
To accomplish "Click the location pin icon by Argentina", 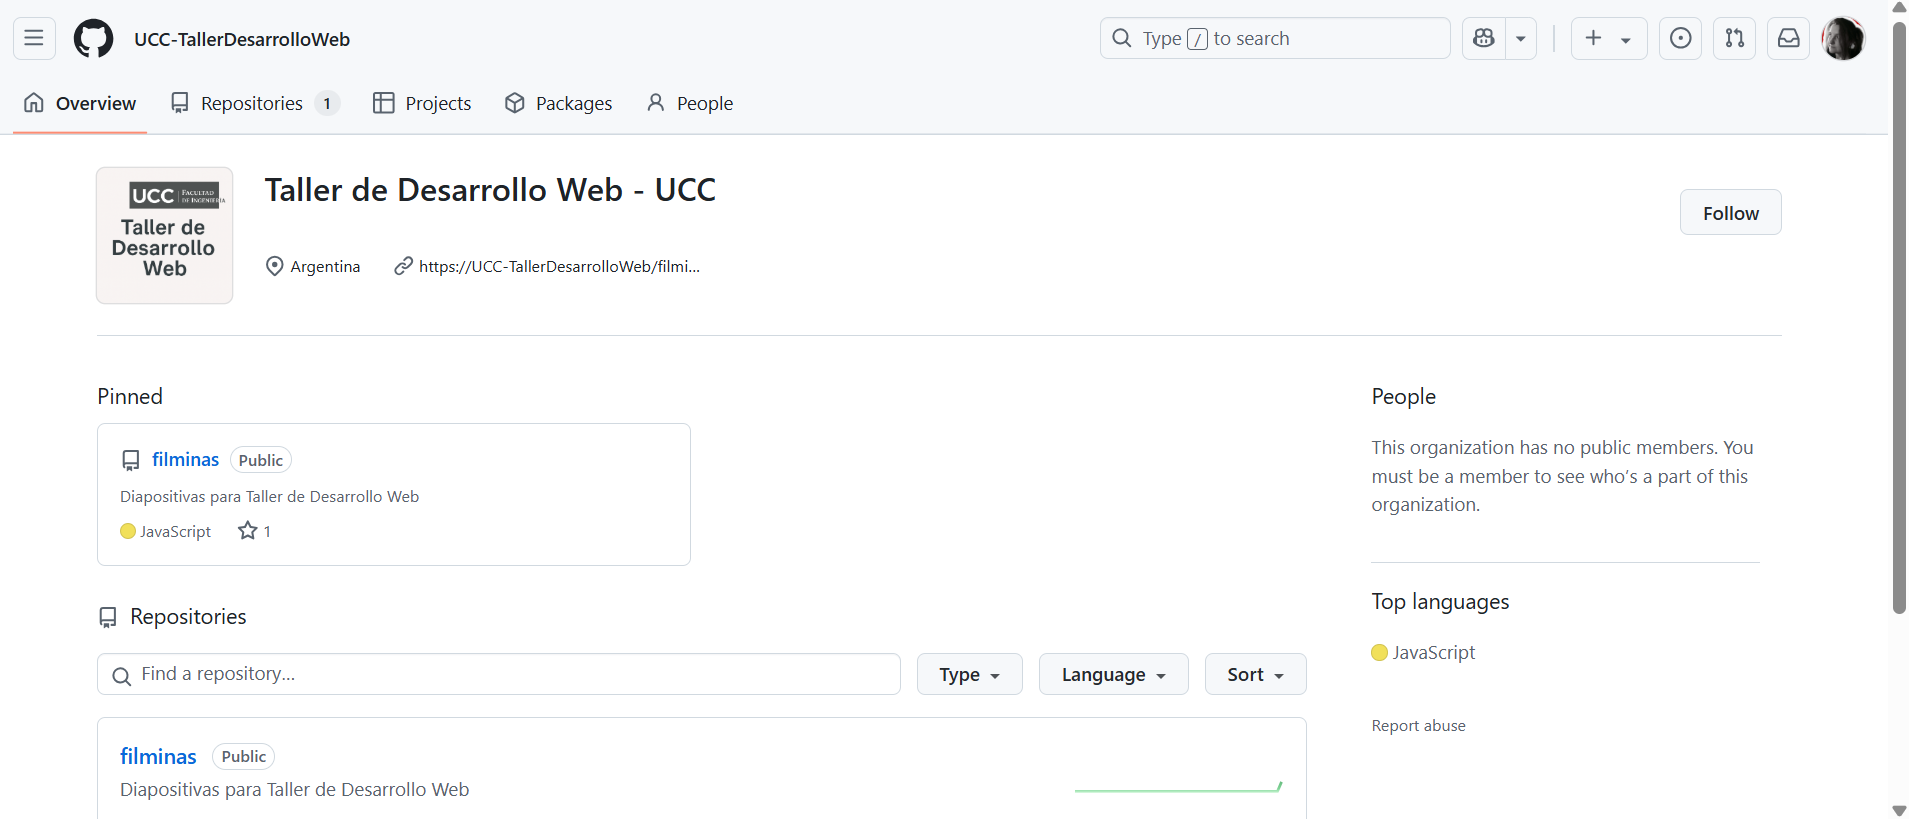I will pos(274,266).
